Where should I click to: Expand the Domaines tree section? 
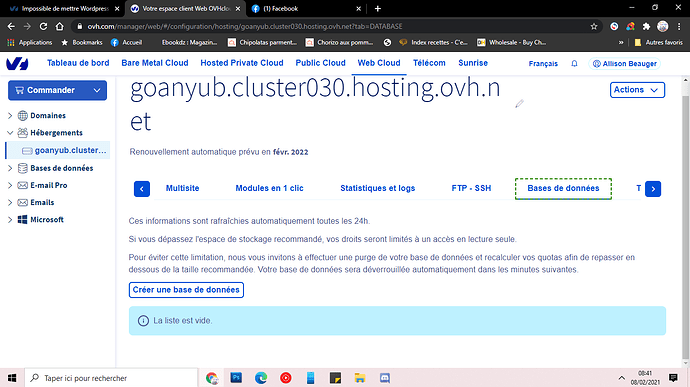[10, 116]
